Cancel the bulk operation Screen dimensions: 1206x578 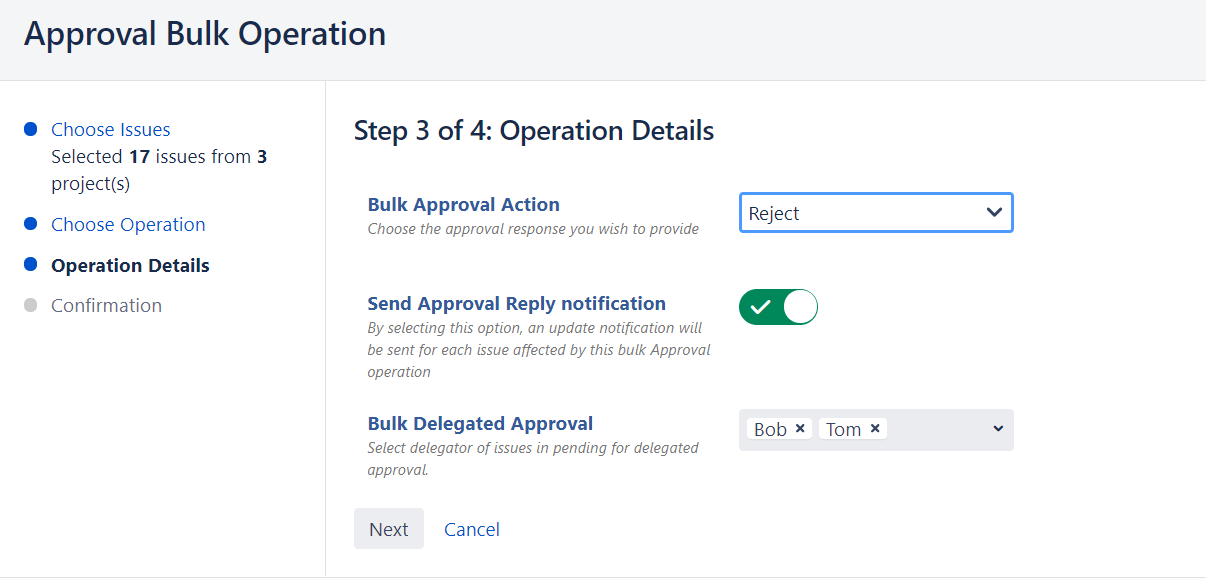[471, 529]
